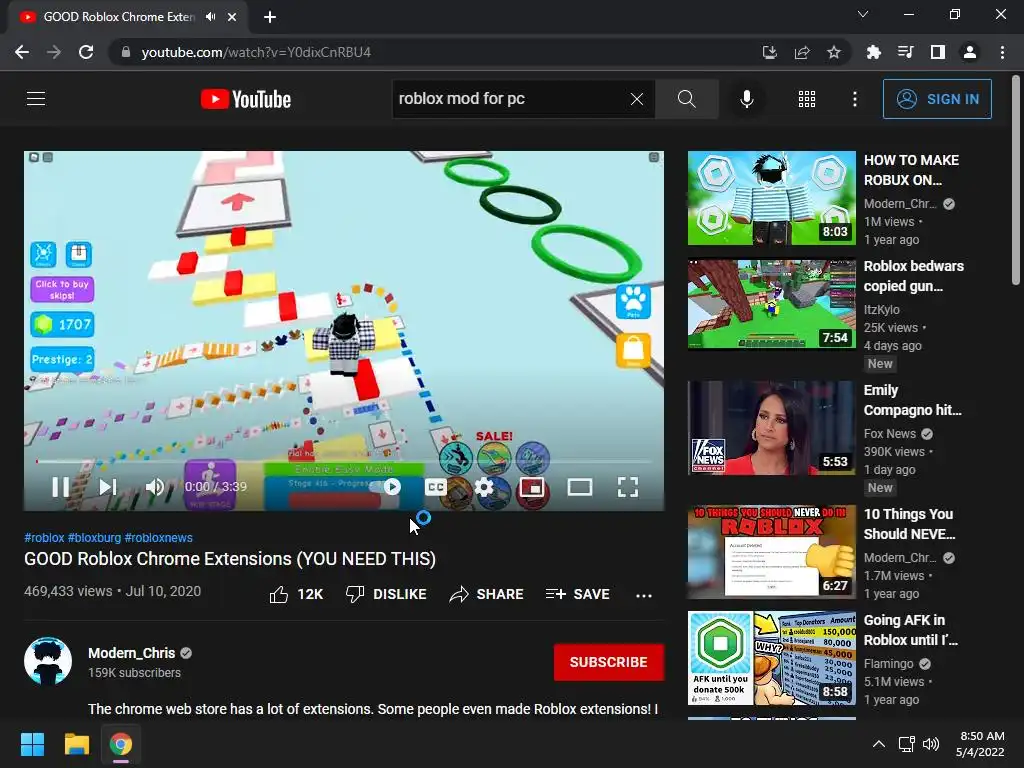
Task: Seek on the video progress bar
Action: tap(344, 461)
